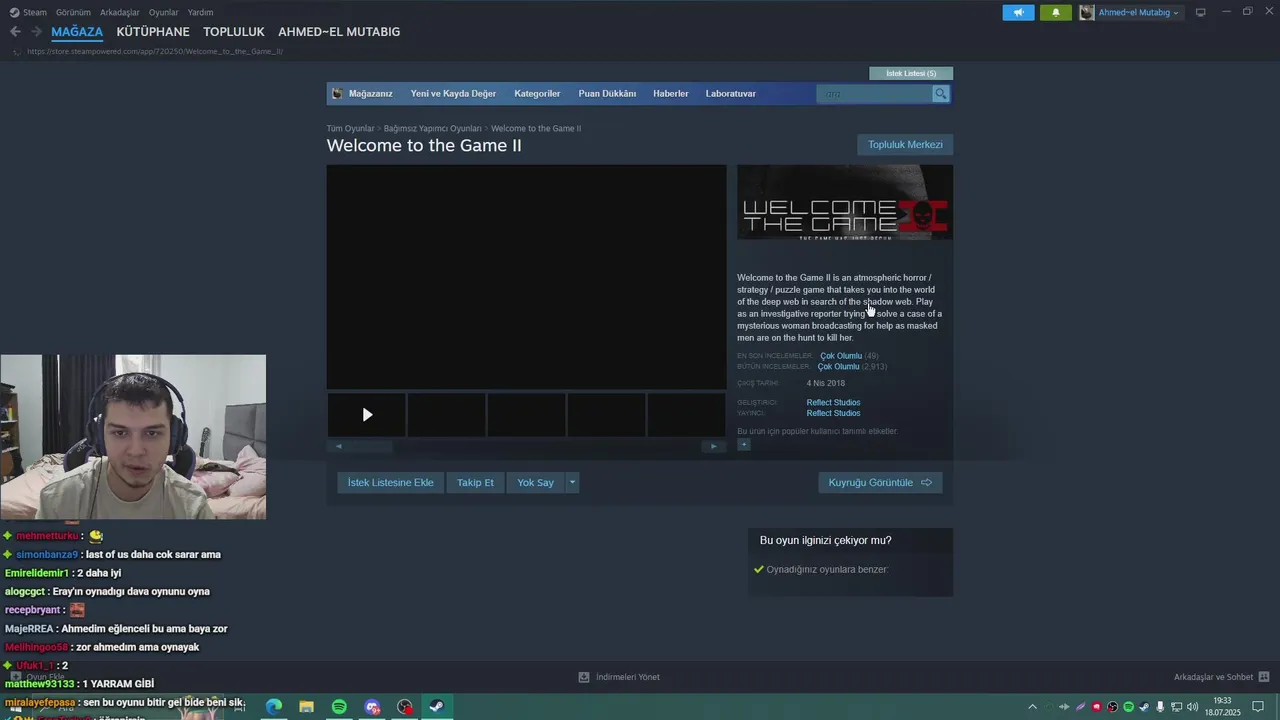1280x720 pixels.
Task: Click the download manager icon beside İndirmeleri Yönet
Action: 584,677
